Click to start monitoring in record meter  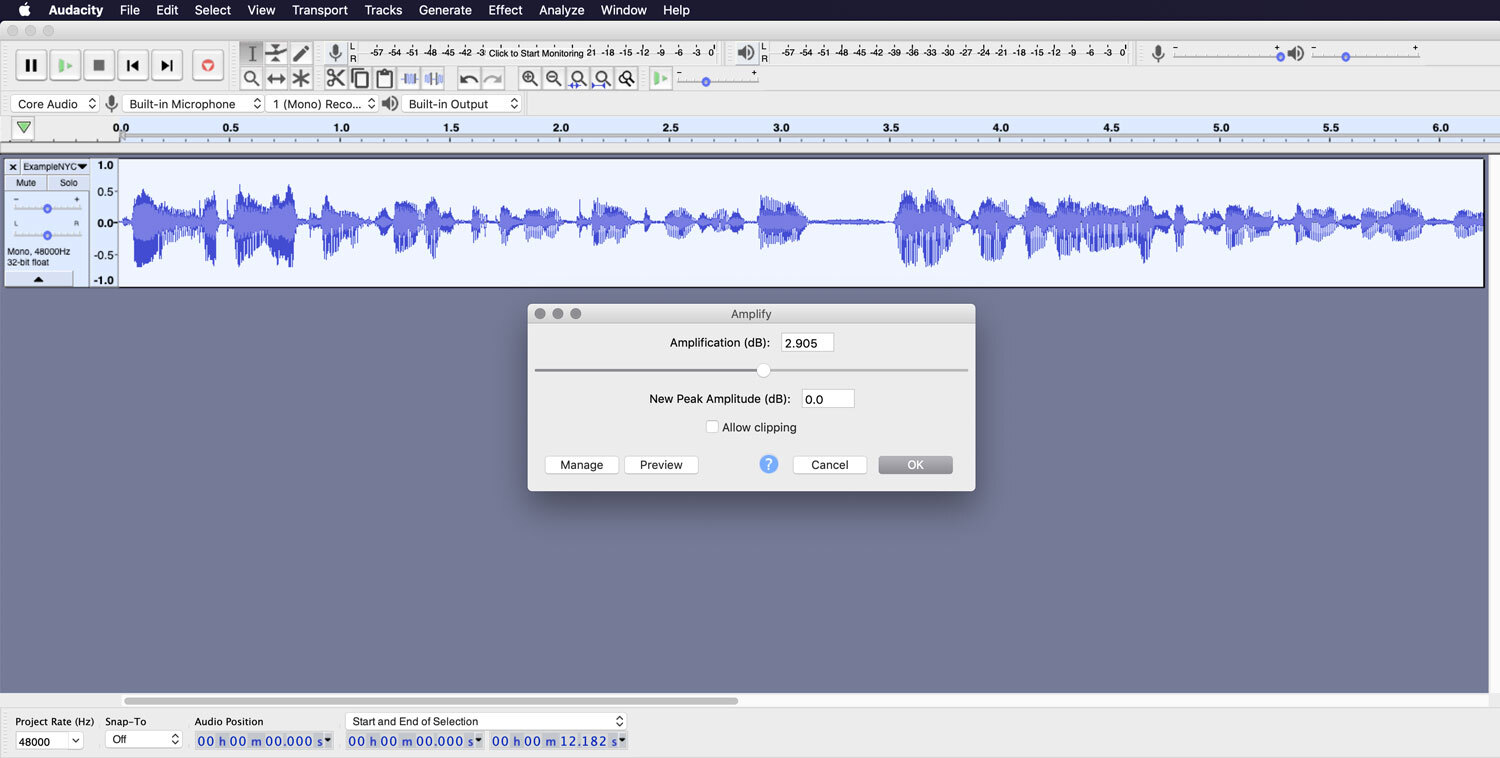(535, 53)
